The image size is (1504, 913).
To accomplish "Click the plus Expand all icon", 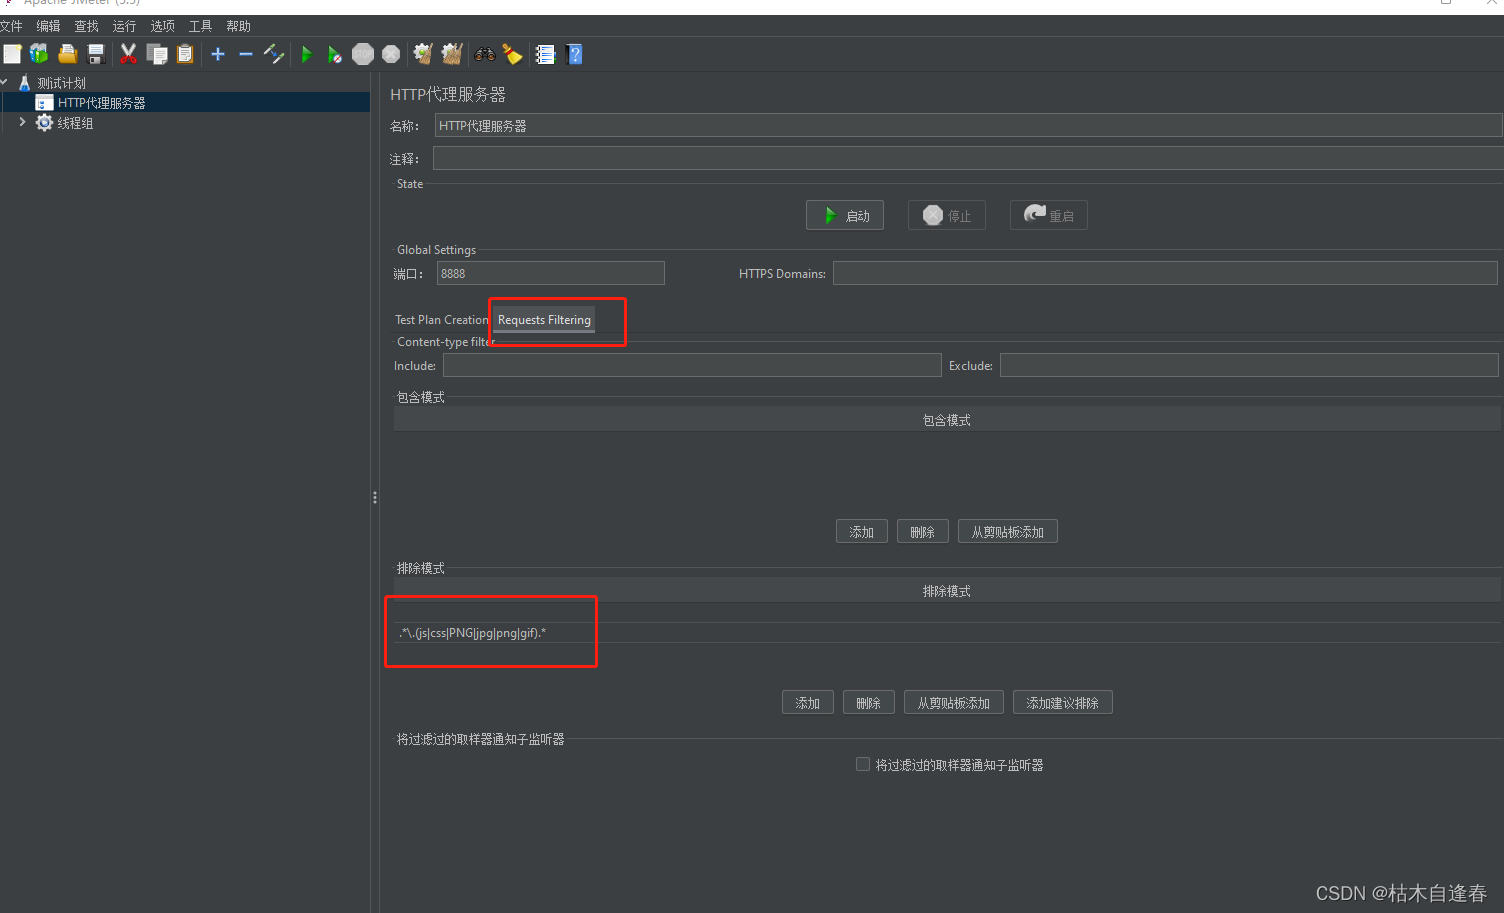I will [x=218, y=54].
